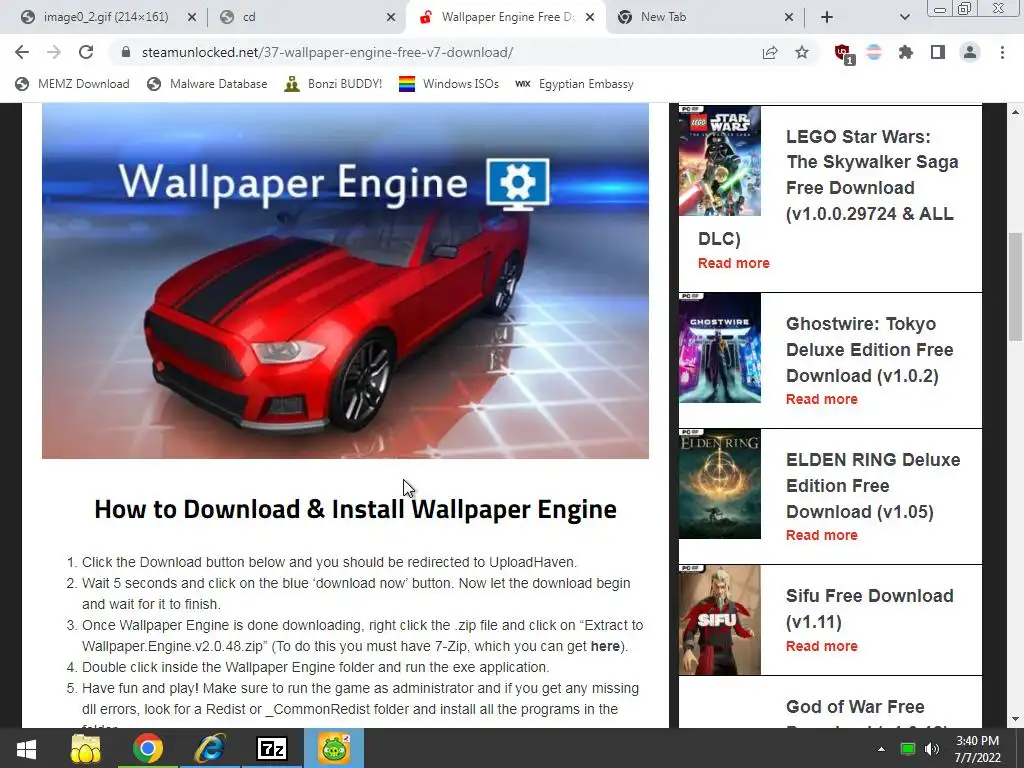
Task: Click the page vertical scrollbar thumb
Action: tap(1016, 286)
